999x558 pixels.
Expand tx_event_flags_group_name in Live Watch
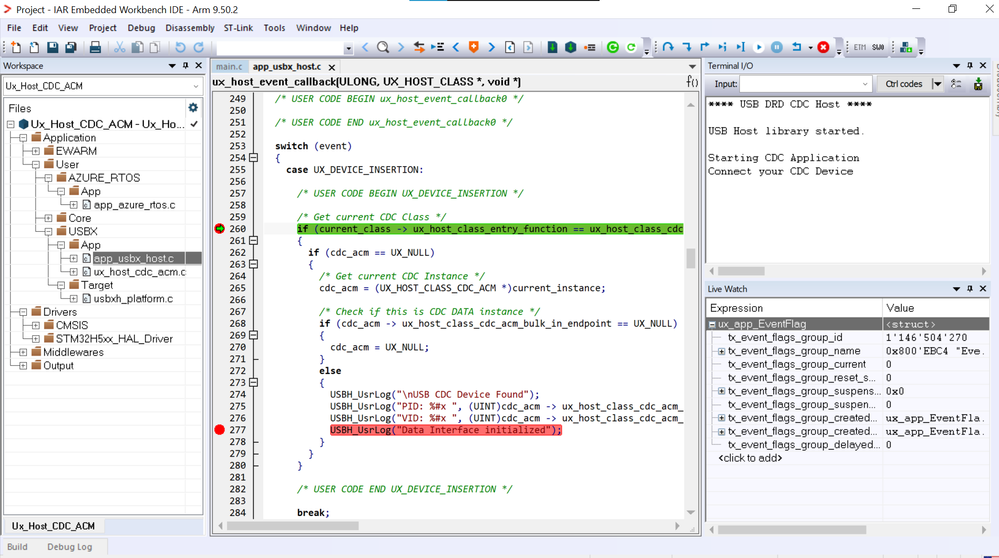721,351
